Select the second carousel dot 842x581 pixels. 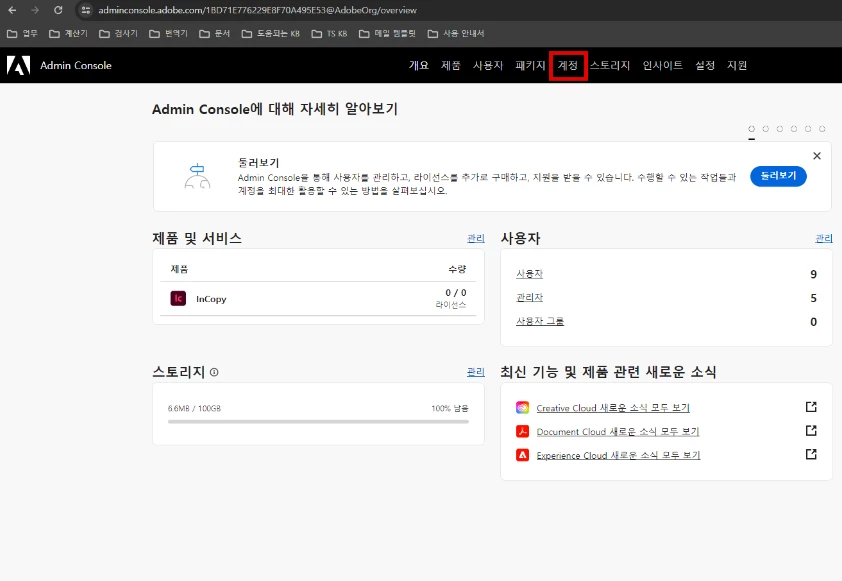(x=766, y=129)
